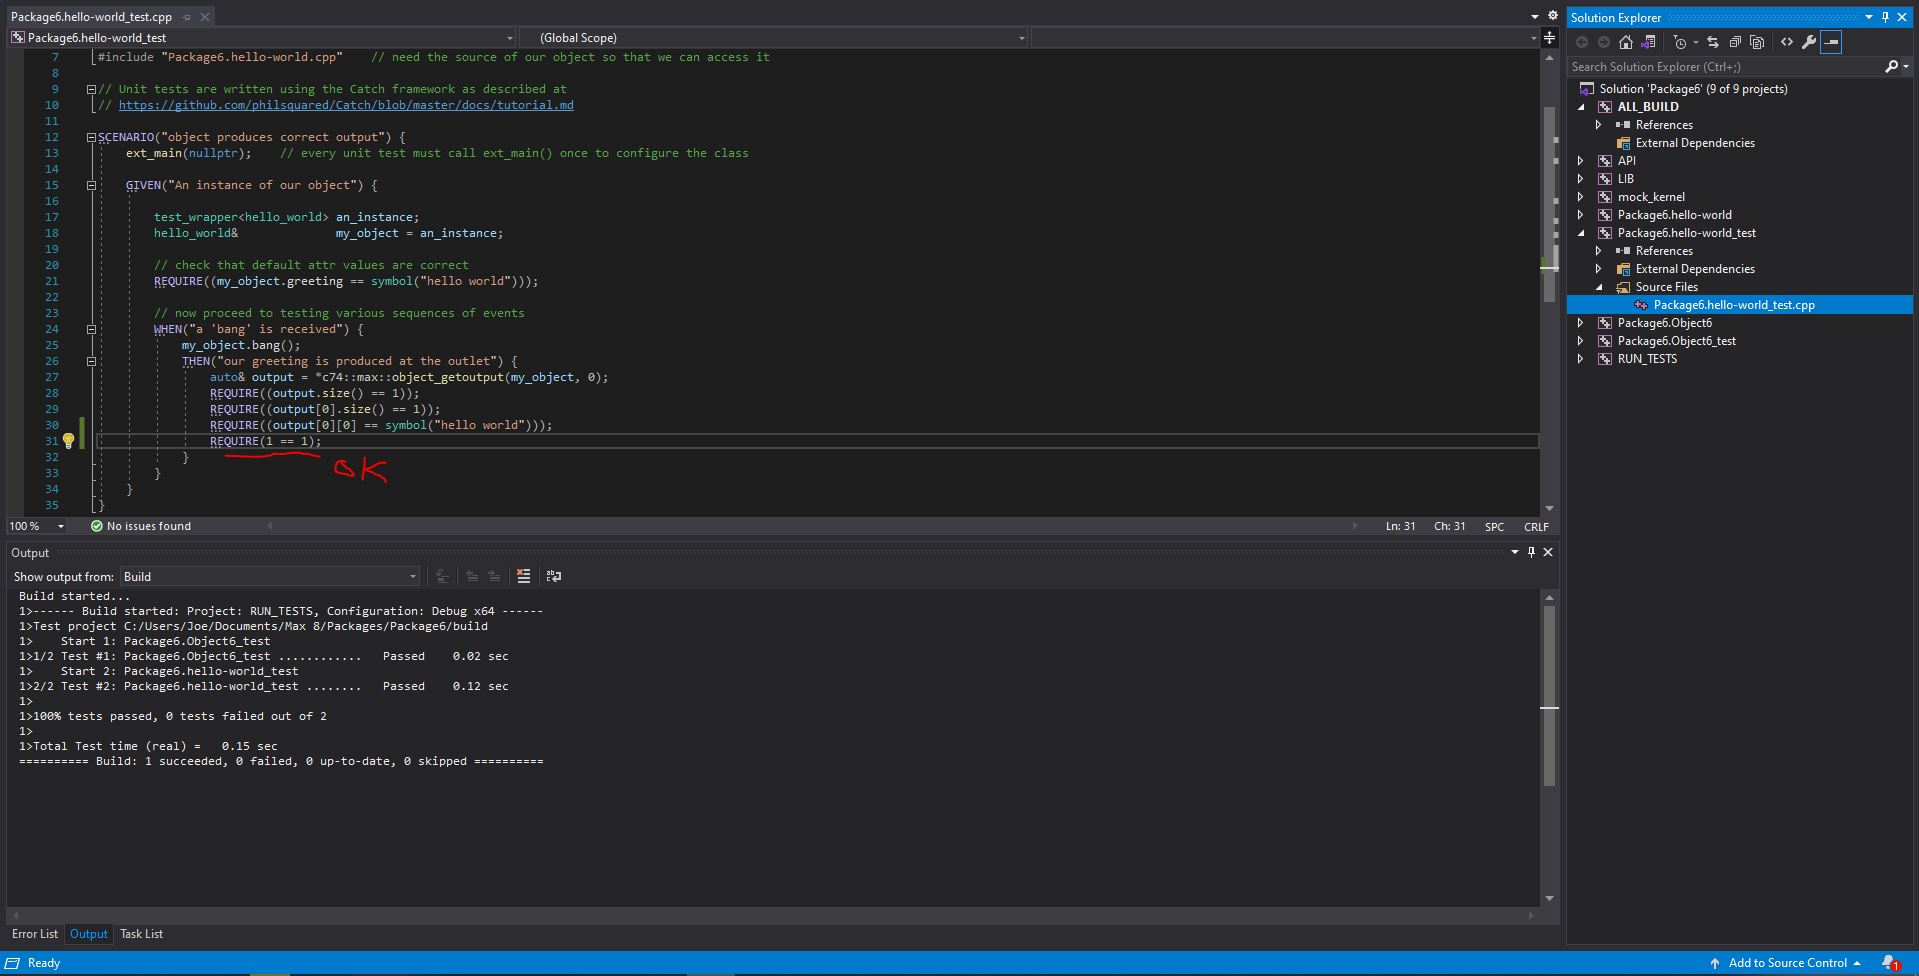This screenshot has height=976, width=1919.
Task: Click the Collapse All icon in Solution Explorer
Action: click(1735, 42)
